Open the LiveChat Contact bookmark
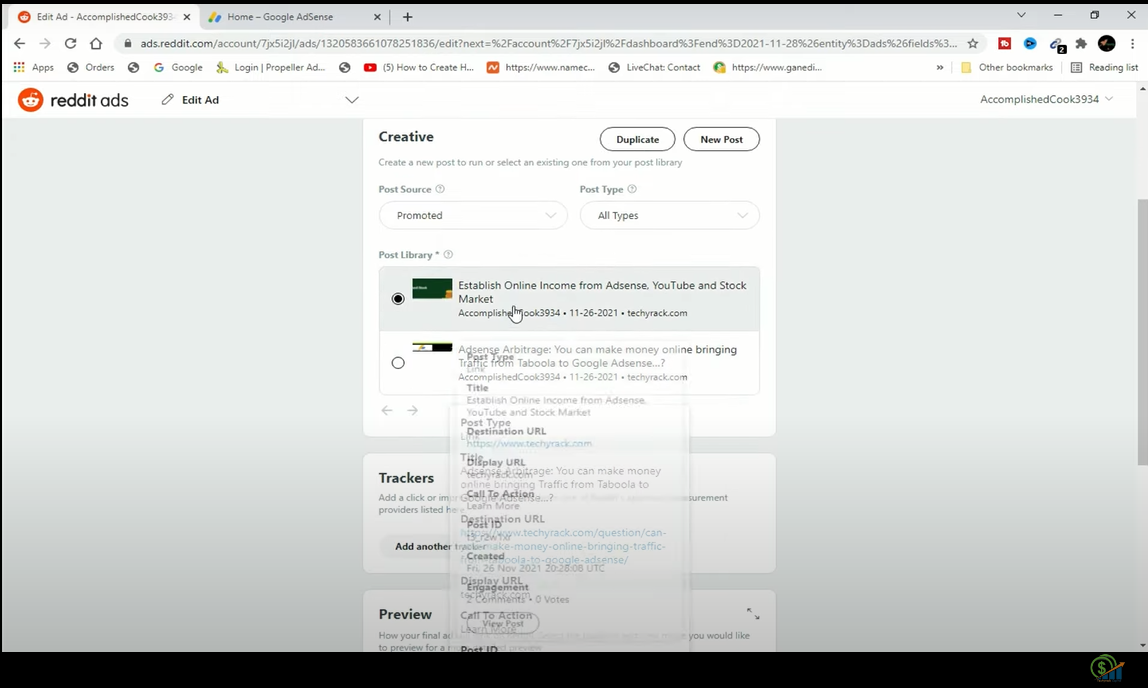Screen dimensions: 1148x688 click(x=655, y=67)
